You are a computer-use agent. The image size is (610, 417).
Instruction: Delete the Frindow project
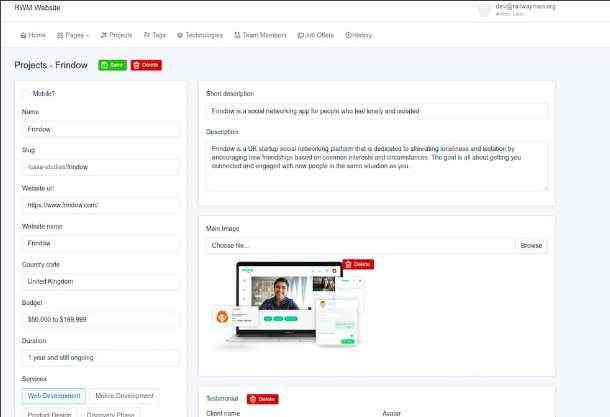146,65
